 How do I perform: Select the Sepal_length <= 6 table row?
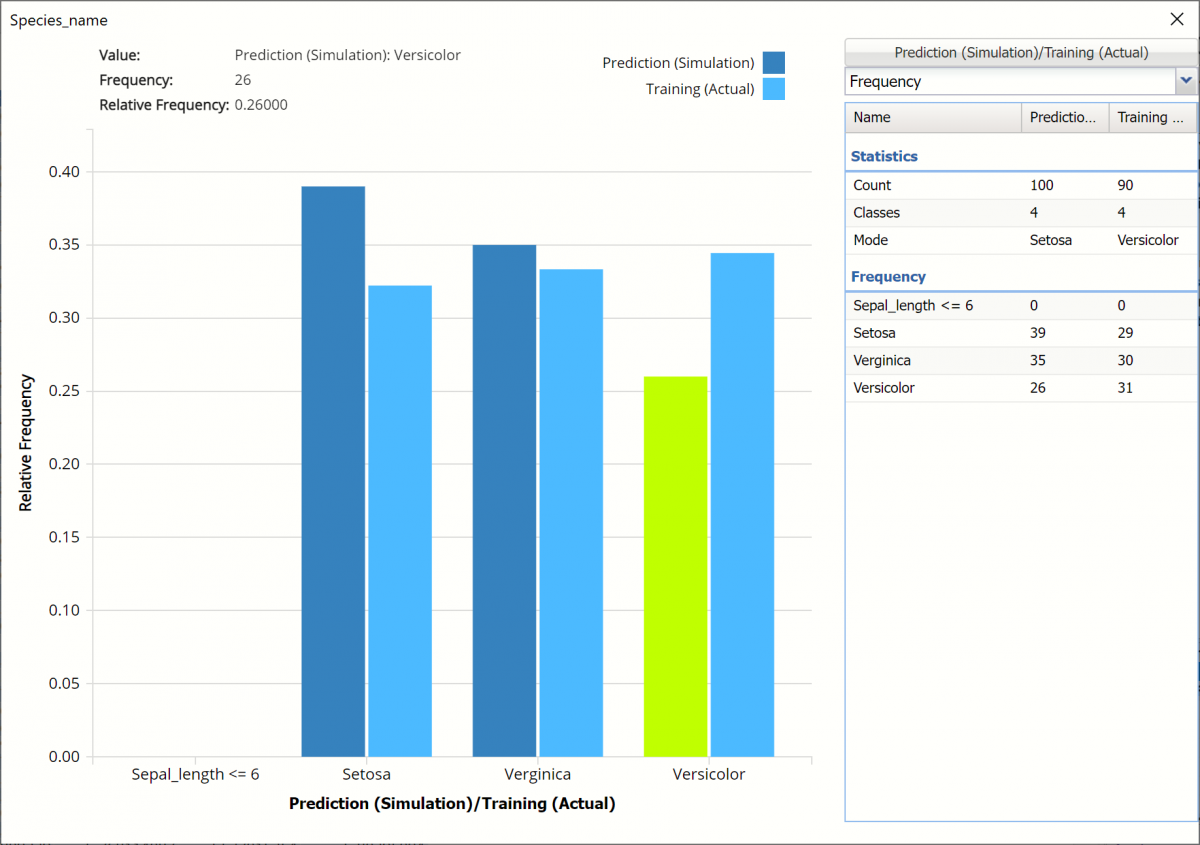1020,305
